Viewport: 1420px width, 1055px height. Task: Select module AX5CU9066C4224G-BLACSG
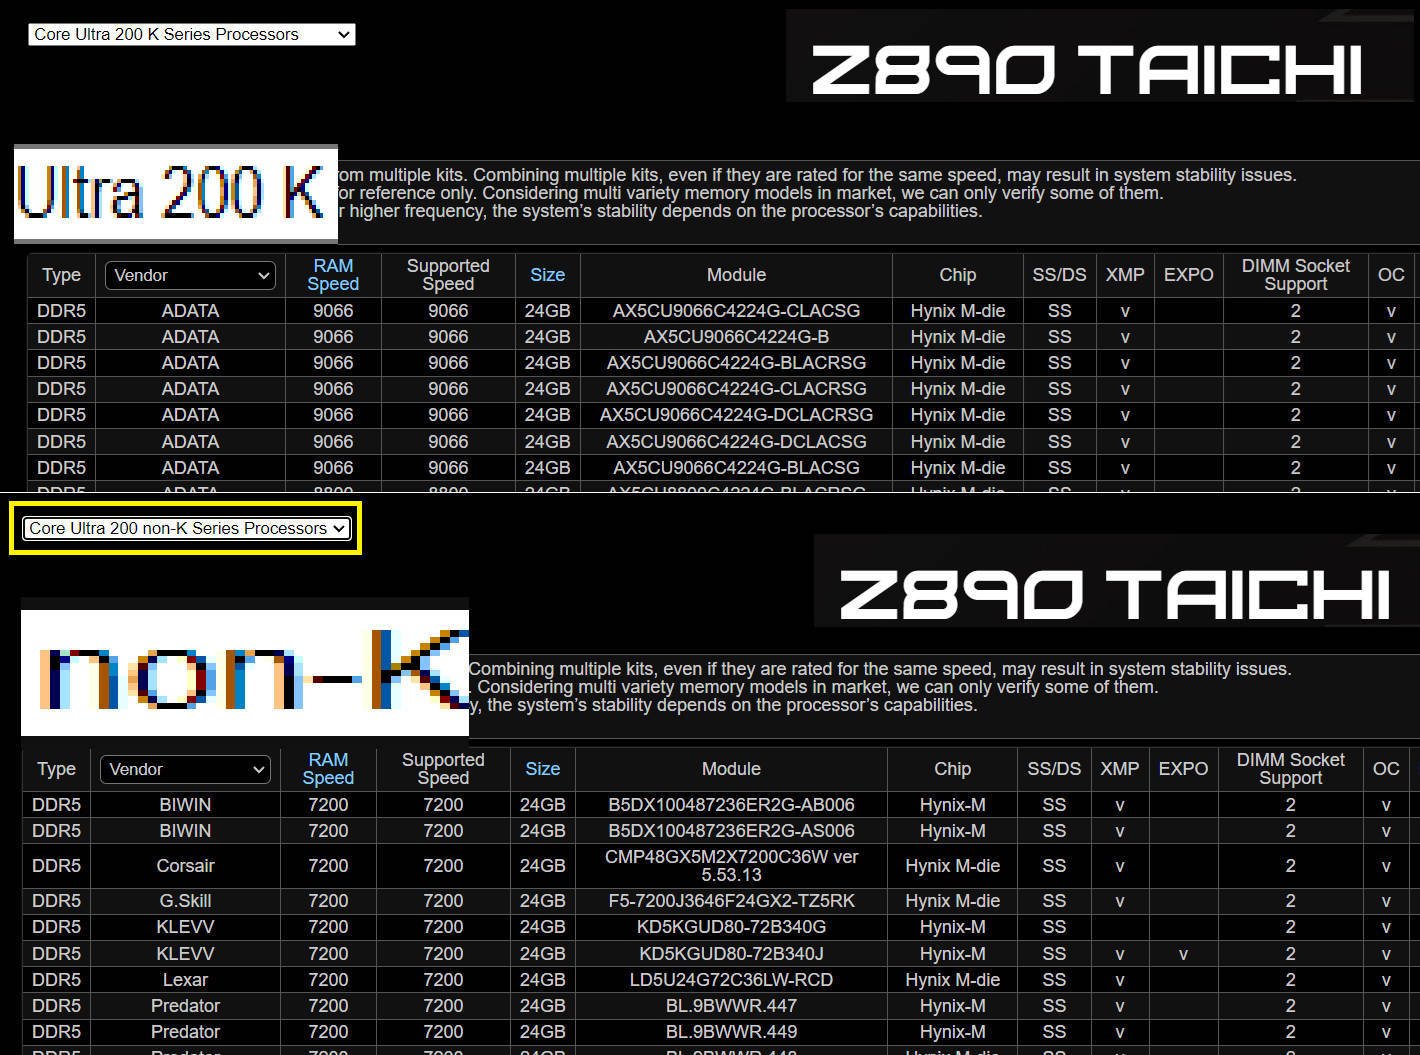click(736, 468)
